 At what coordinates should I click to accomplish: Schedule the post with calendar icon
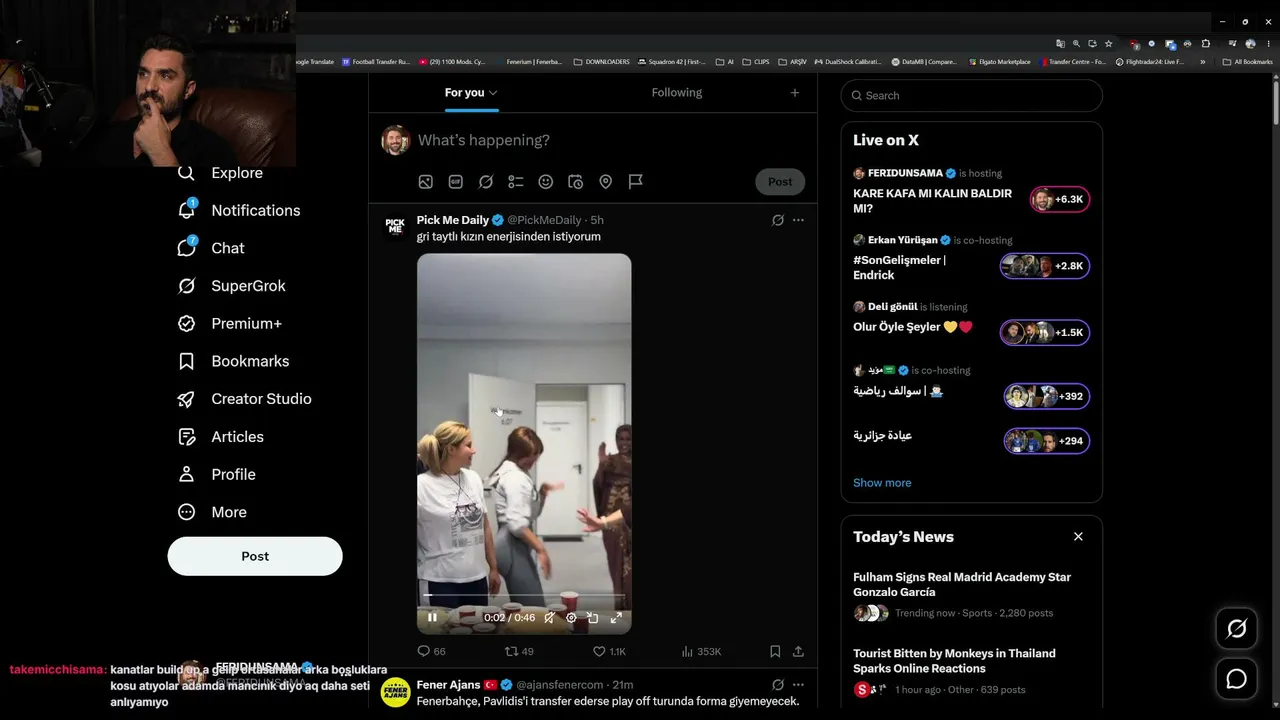coord(576,182)
